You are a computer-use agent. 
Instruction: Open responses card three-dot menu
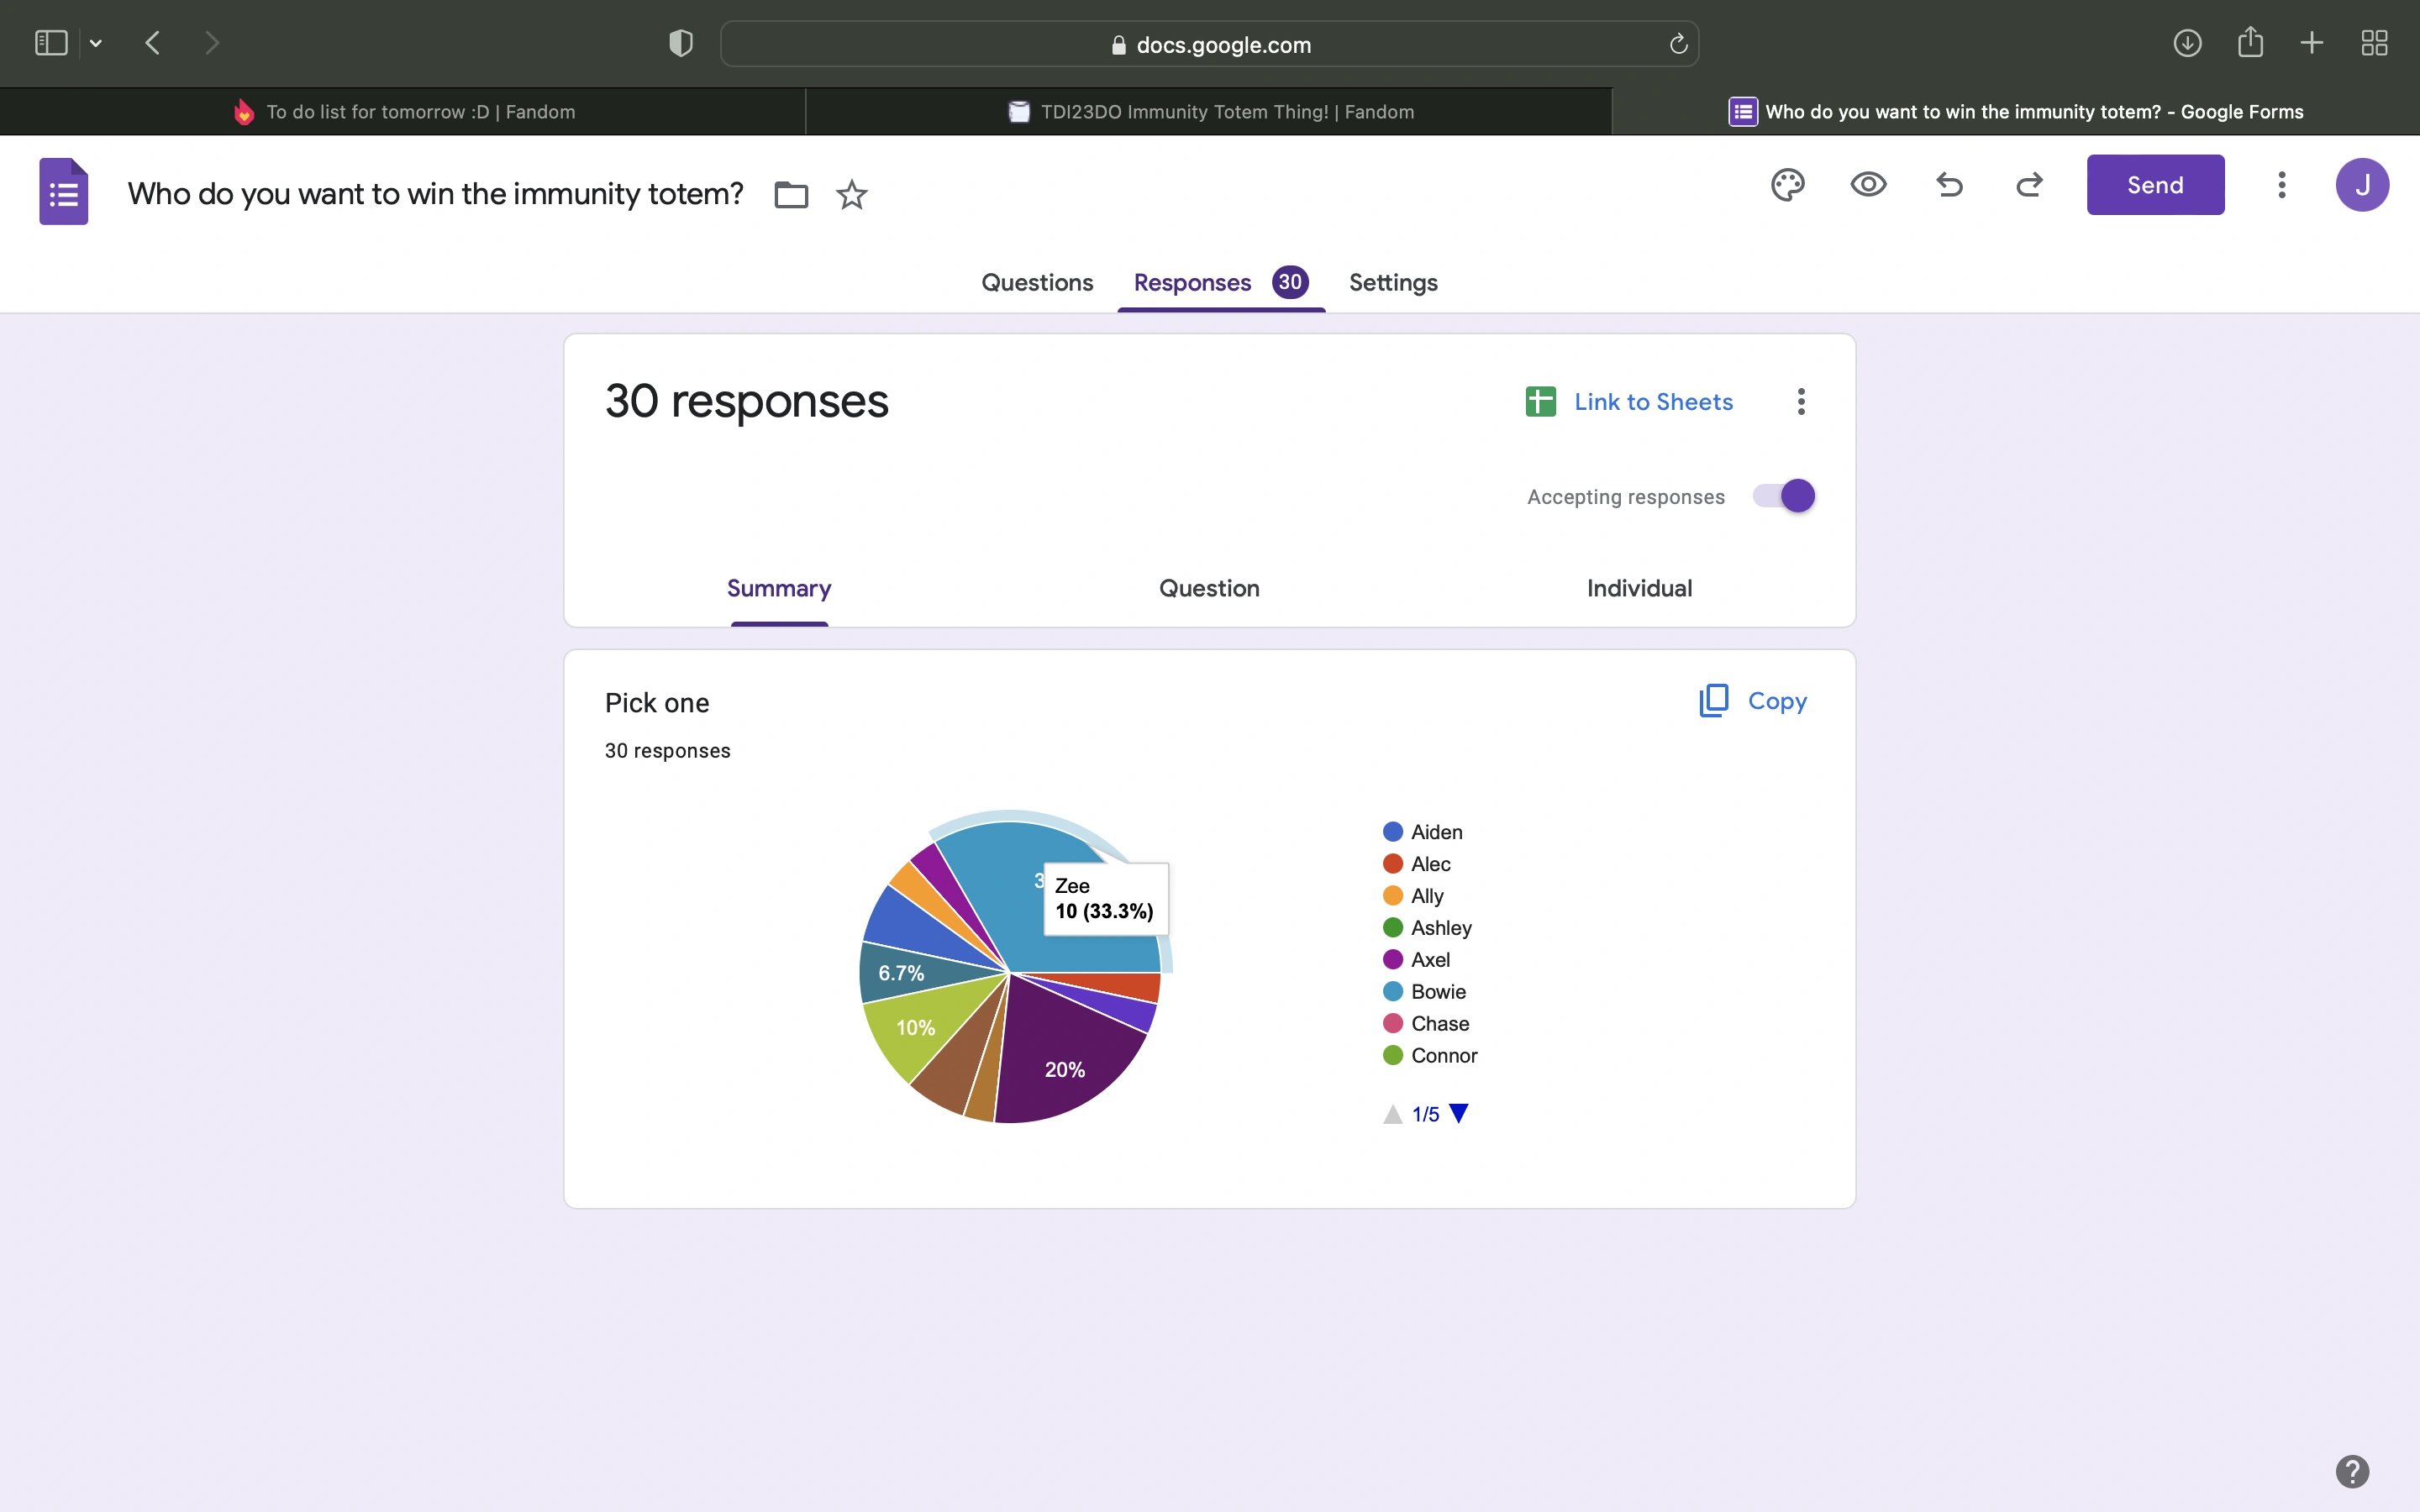[1801, 402]
